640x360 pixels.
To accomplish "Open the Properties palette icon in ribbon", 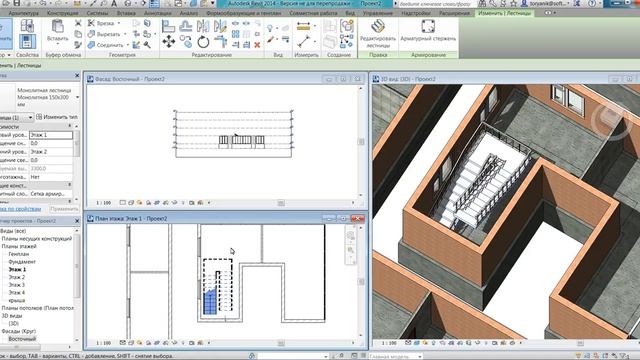I will [x=27, y=42].
